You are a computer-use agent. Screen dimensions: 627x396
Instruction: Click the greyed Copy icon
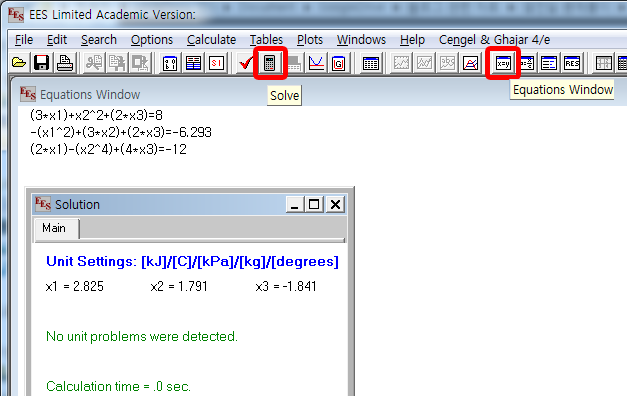click(x=117, y=63)
